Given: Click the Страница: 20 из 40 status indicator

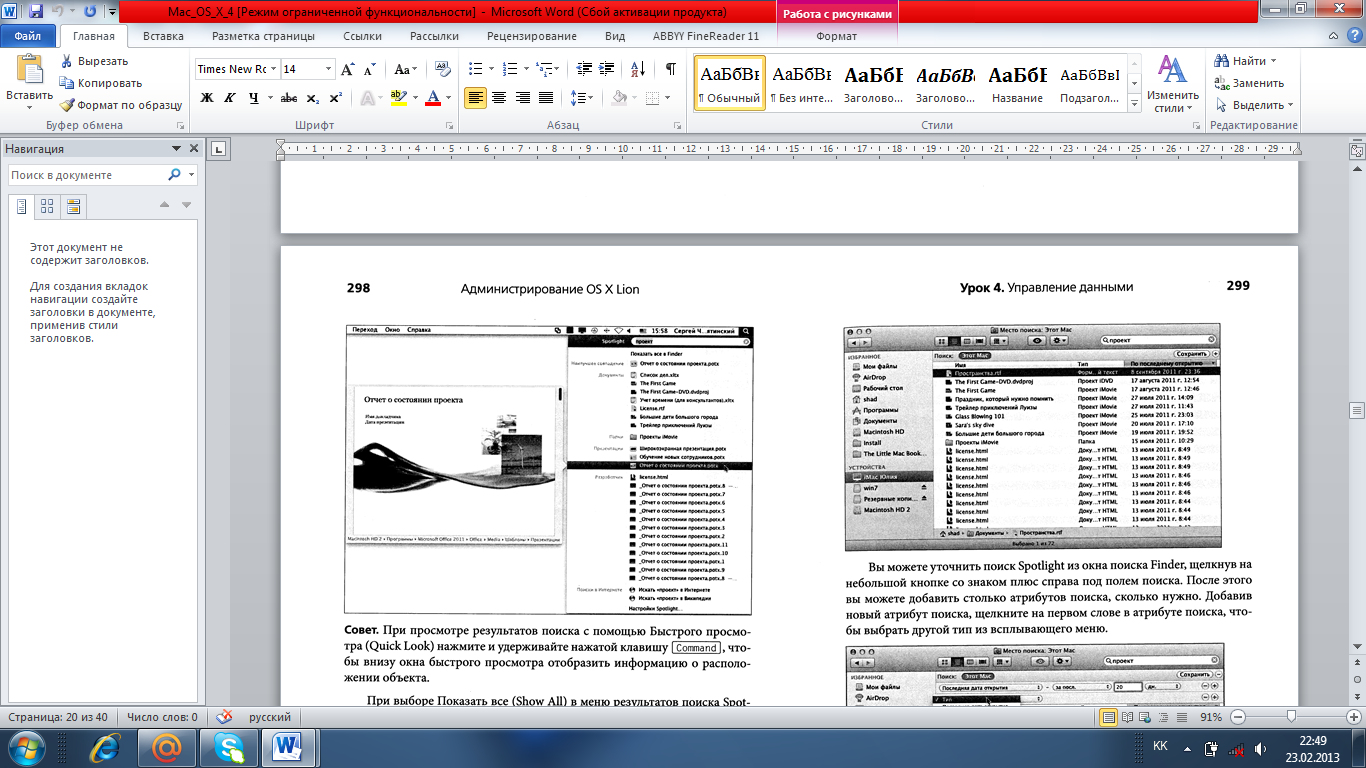Looking at the screenshot, I should [x=58, y=717].
